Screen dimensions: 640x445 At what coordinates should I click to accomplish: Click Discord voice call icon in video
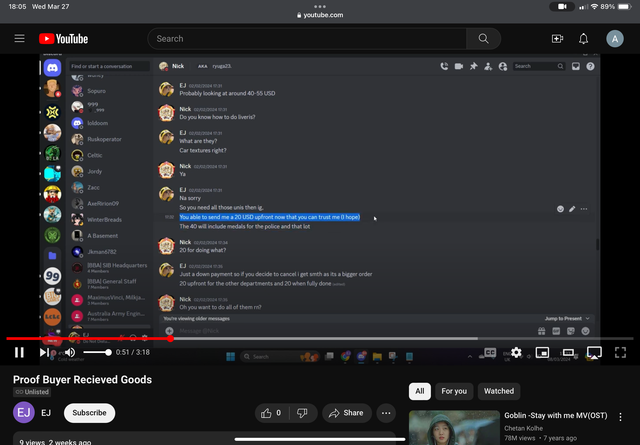tap(444, 66)
